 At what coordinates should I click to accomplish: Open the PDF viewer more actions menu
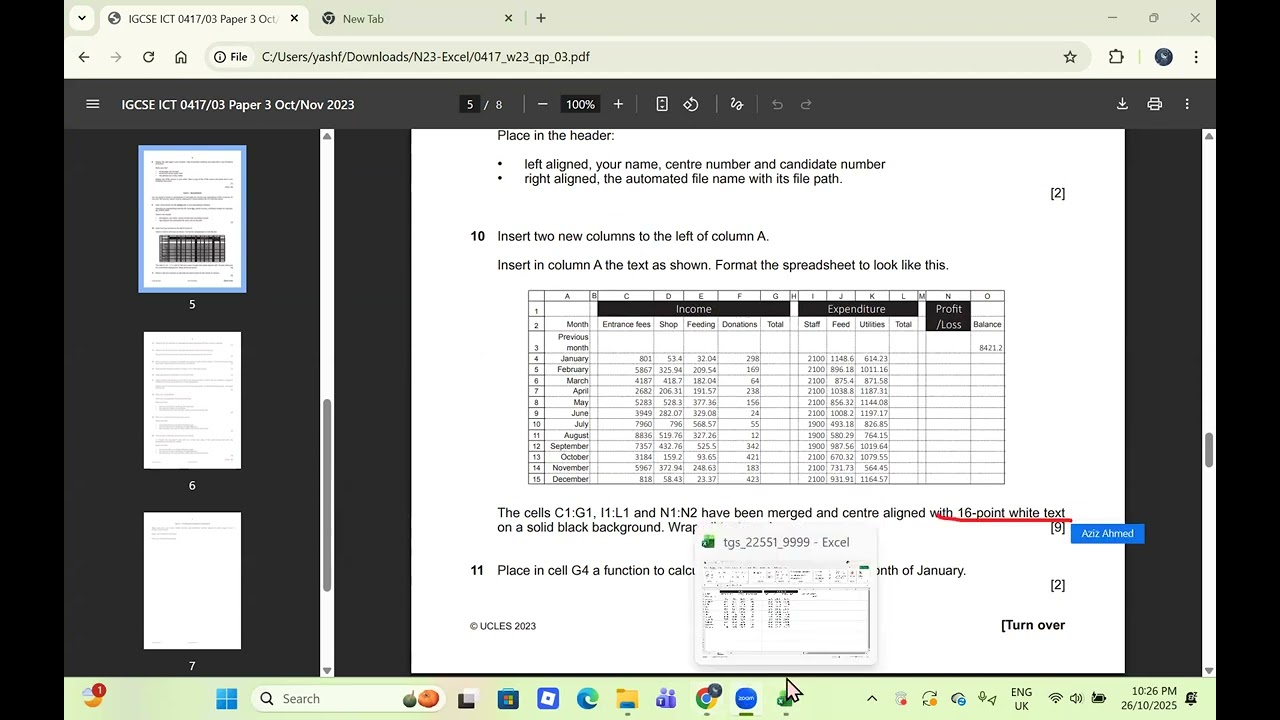1187,104
